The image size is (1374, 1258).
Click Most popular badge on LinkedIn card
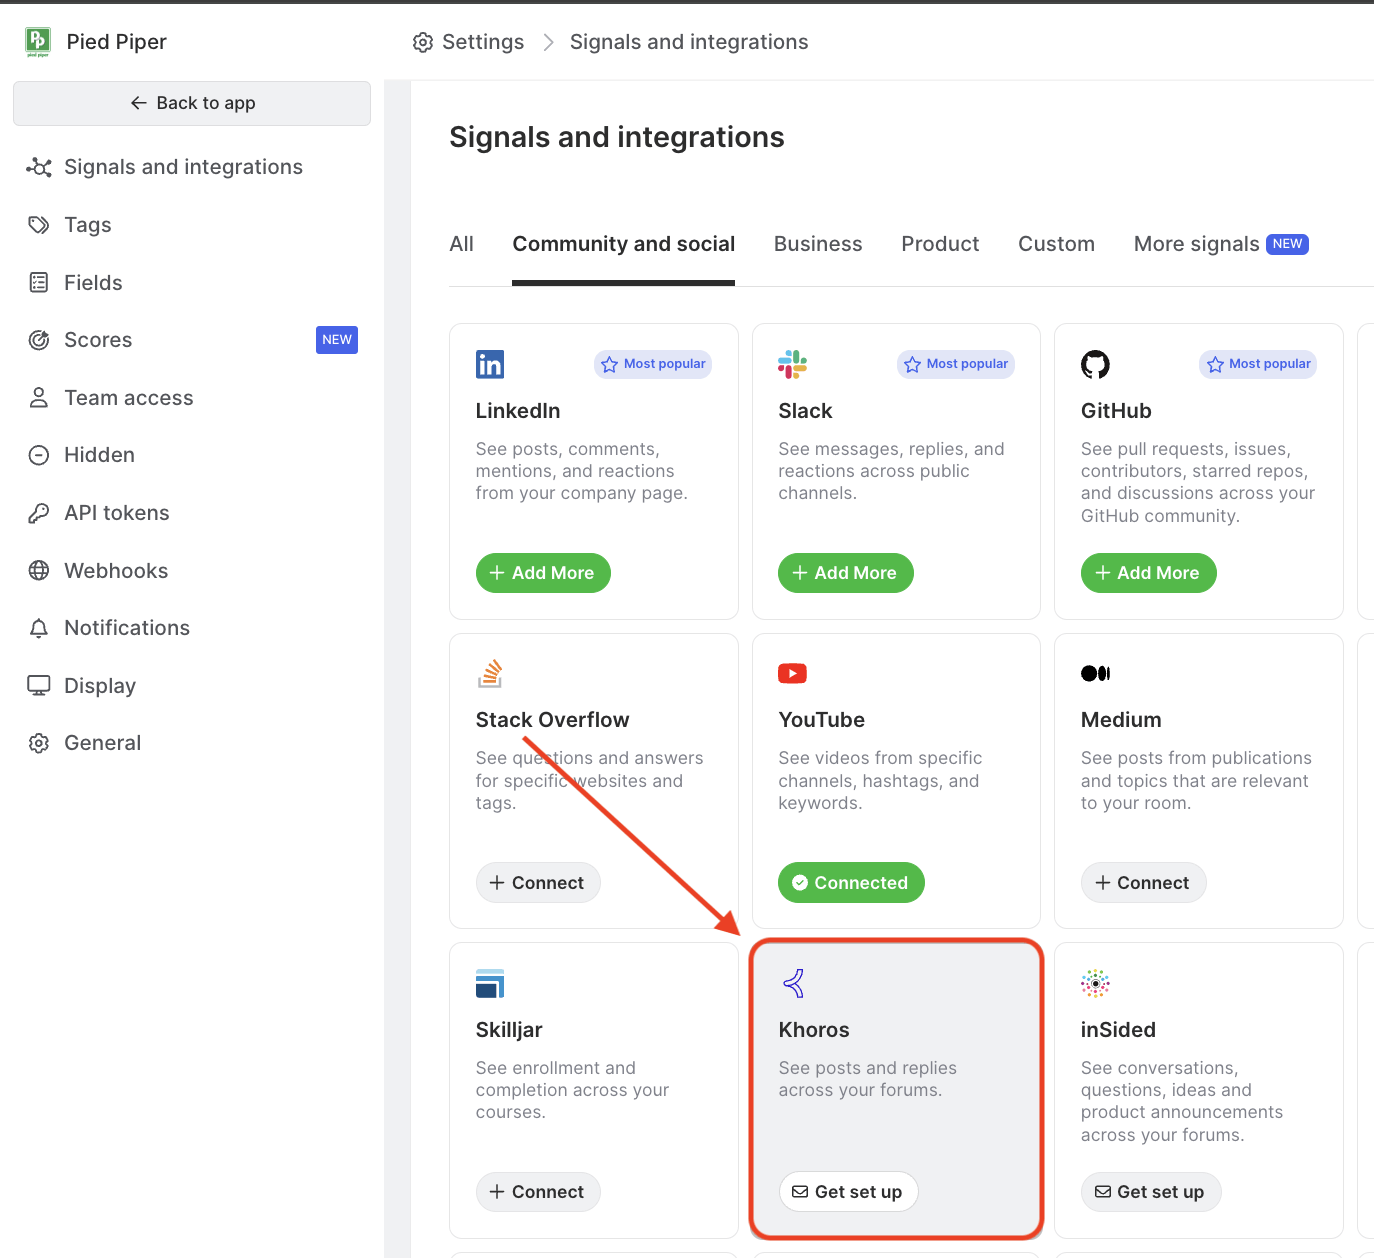pyautogui.click(x=653, y=364)
